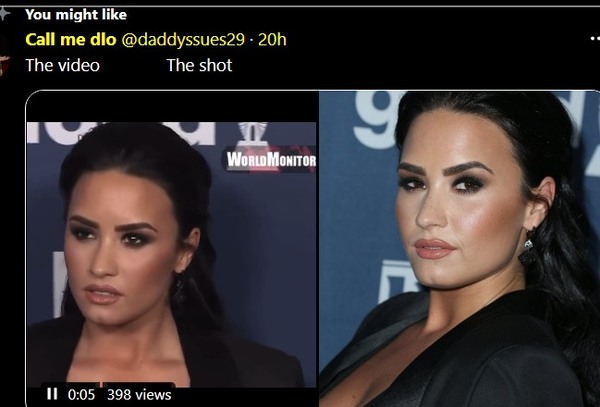Open the tweet via the 20h timestamp
This screenshot has height=407, width=600.
click(272, 39)
